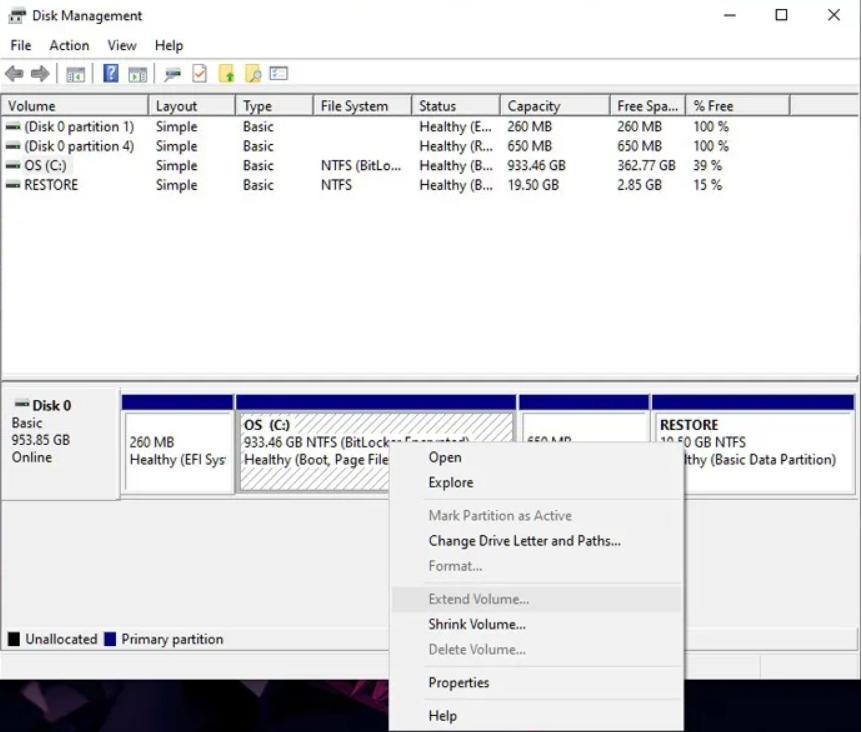Click the Show/Hide Action Pane icon
Image resolution: width=862 pixels, height=732 pixels.
[x=137, y=74]
